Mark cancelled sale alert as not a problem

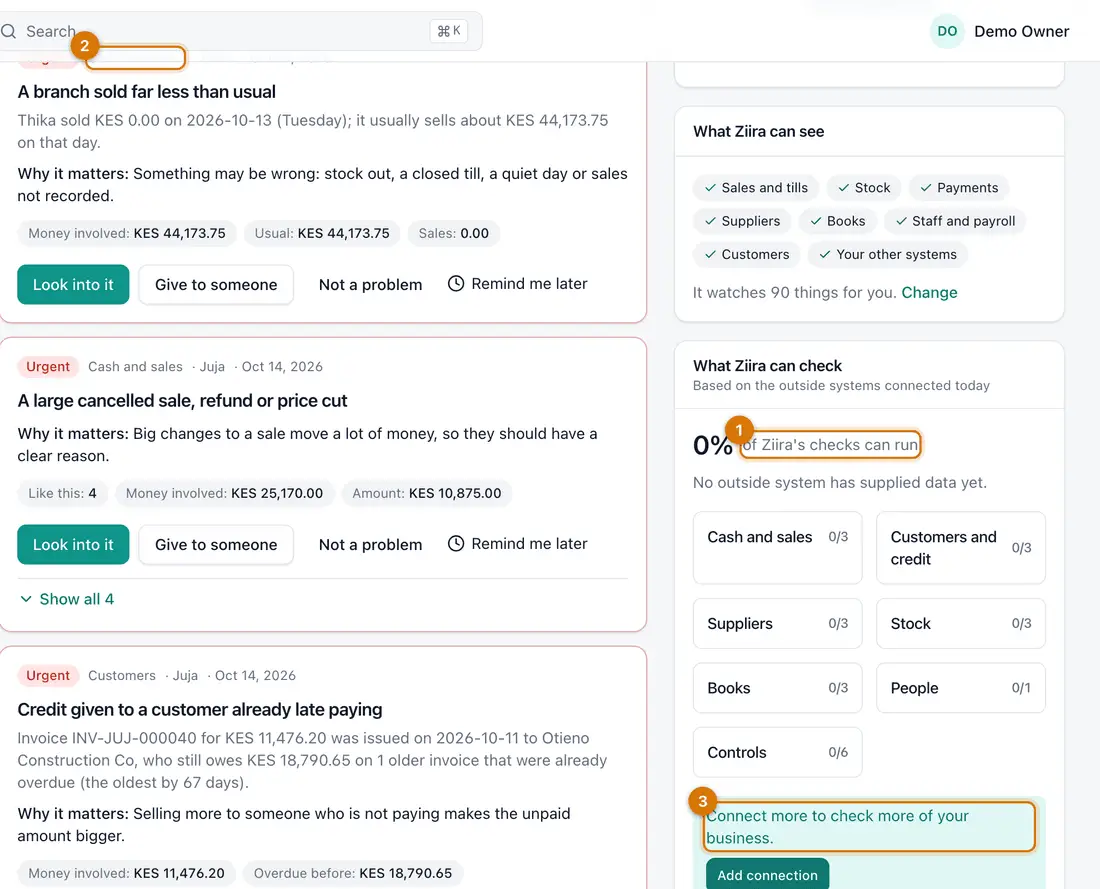point(370,544)
